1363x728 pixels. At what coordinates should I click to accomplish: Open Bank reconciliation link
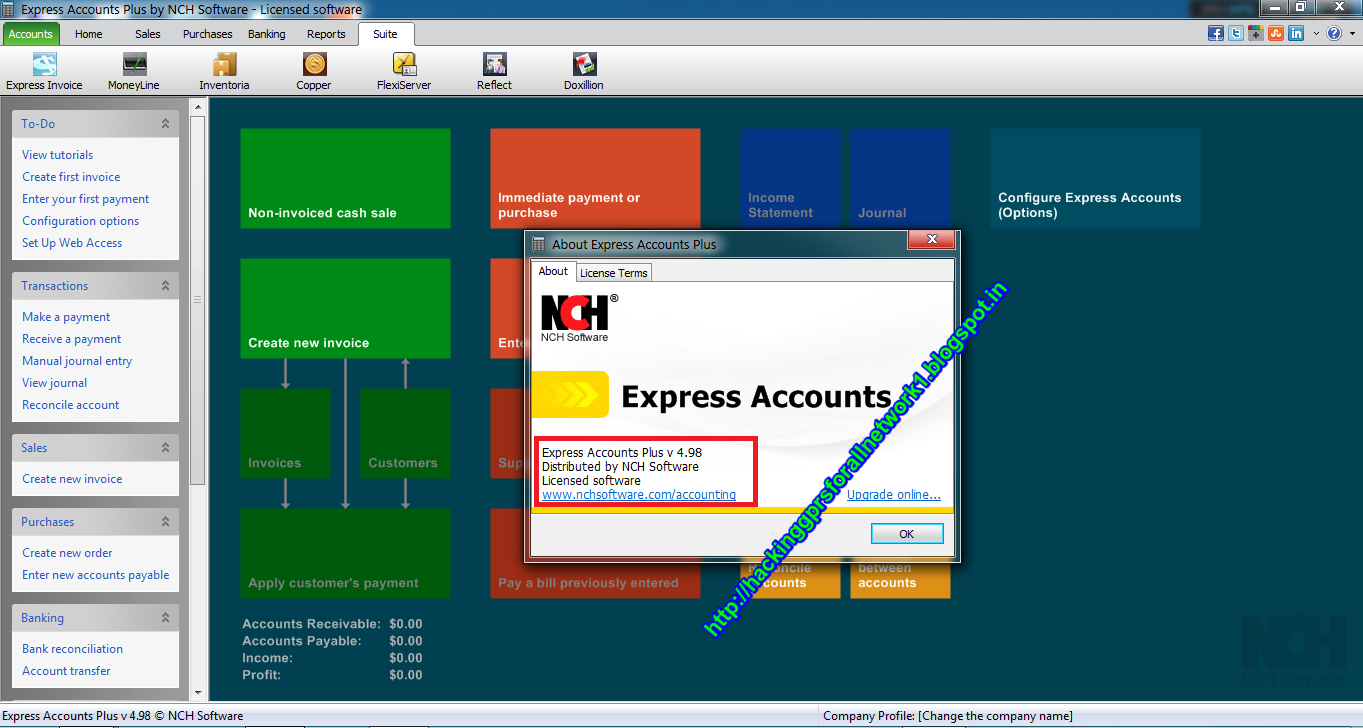click(73, 649)
